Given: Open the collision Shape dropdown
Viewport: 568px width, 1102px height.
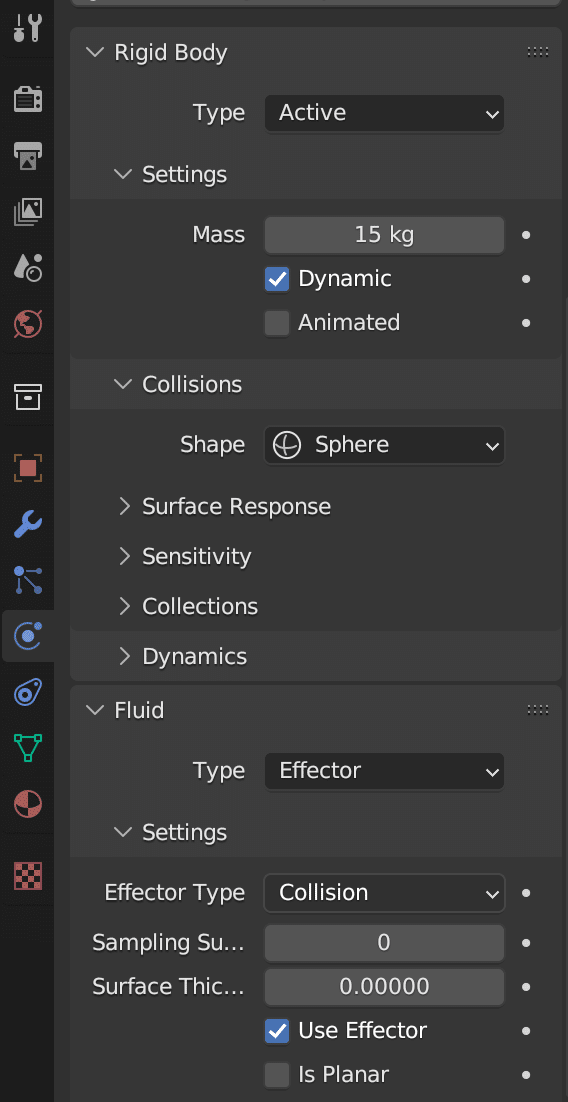Looking at the screenshot, I should pos(385,445).
